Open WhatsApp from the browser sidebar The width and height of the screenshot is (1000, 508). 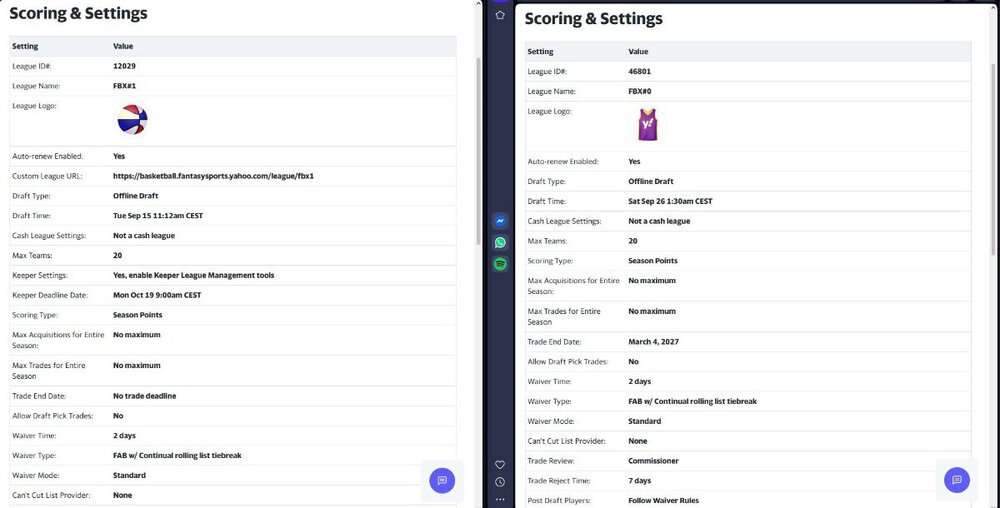[x=500, y=243]
